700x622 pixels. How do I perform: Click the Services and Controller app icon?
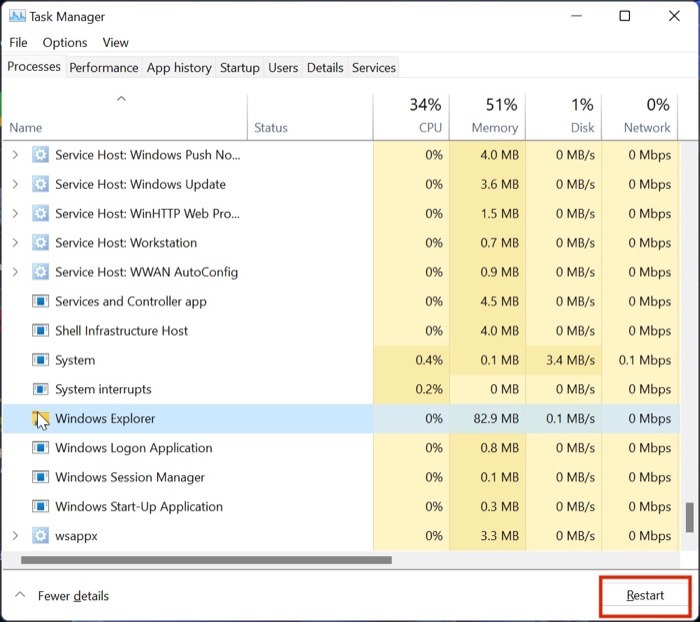point(40,301)
